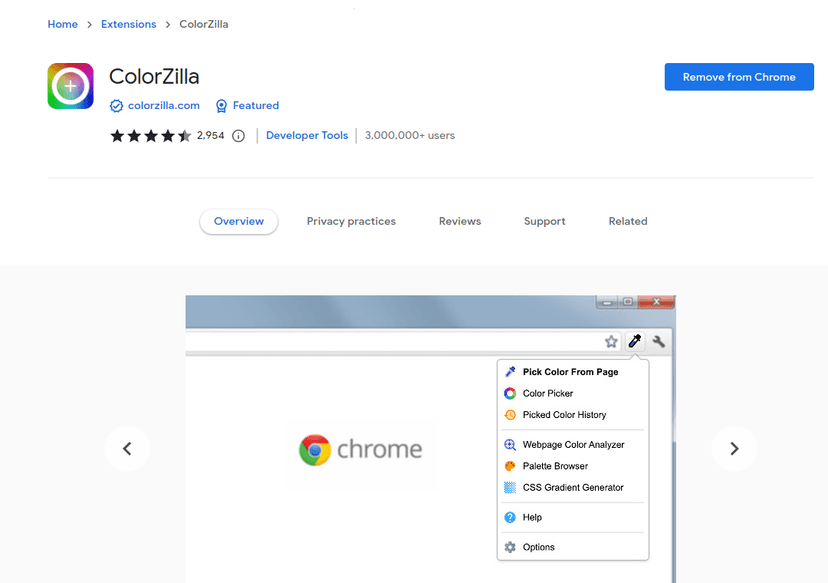The height and width of the screenshot is (583, 828).
Task: Click the ColorZilla extension title heading
Action: (154, 77)
